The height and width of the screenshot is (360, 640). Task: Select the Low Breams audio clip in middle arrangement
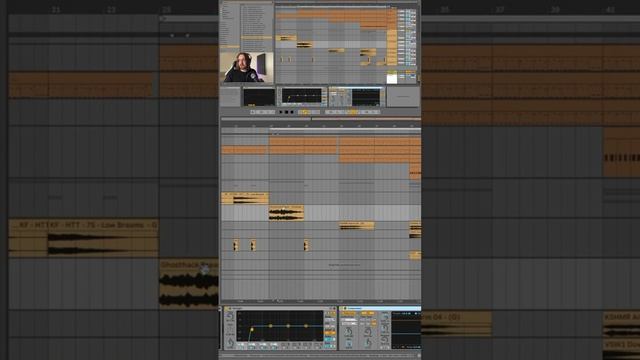pyautogui.click(x=245, y=198)
